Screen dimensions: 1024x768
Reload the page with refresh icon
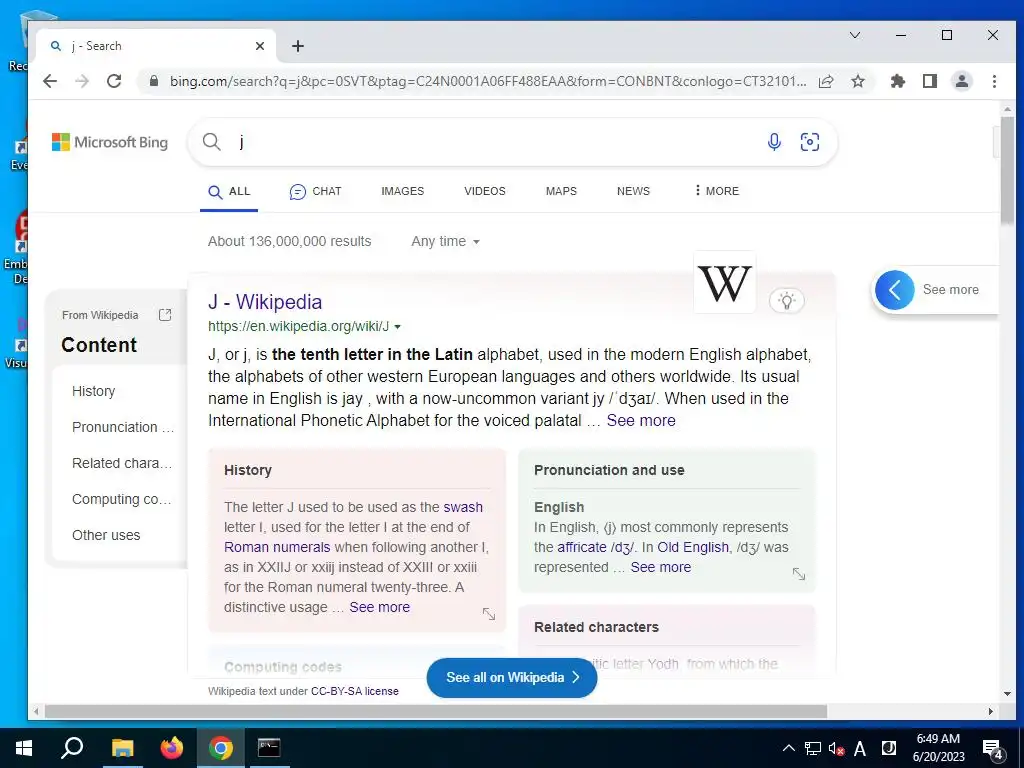[114, 81]
